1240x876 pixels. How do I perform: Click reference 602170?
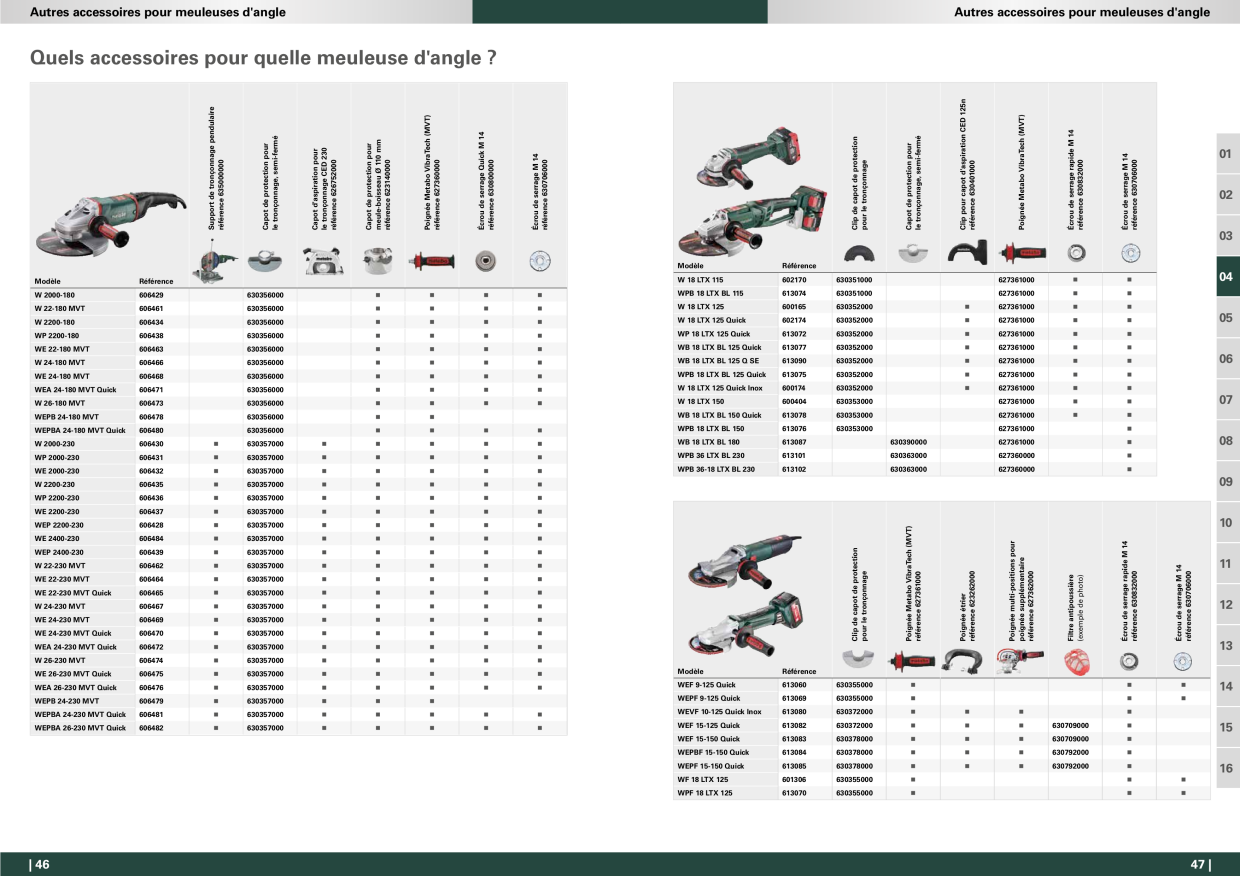pos(794,280)
